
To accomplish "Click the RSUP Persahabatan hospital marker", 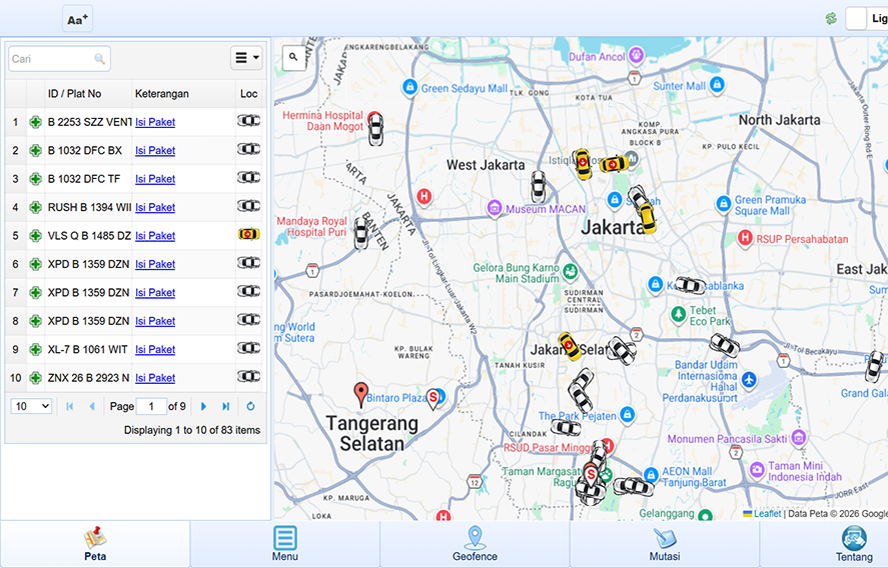I will coord(745,238).
